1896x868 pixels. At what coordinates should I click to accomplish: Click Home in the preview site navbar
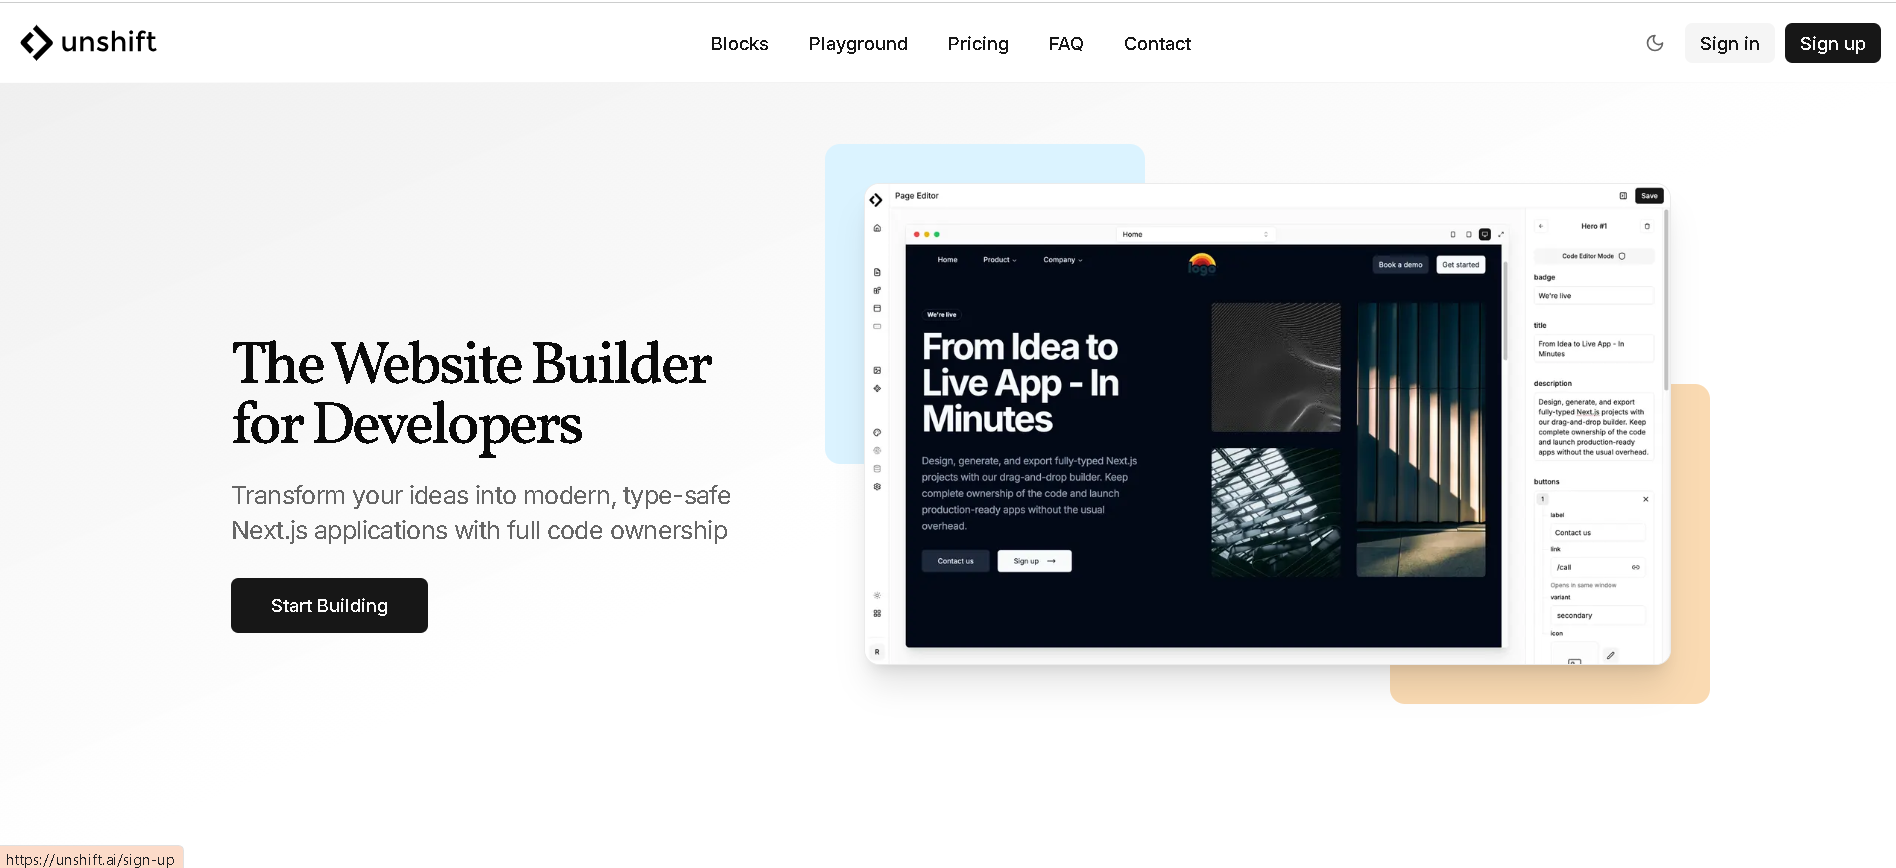point(947,260)
